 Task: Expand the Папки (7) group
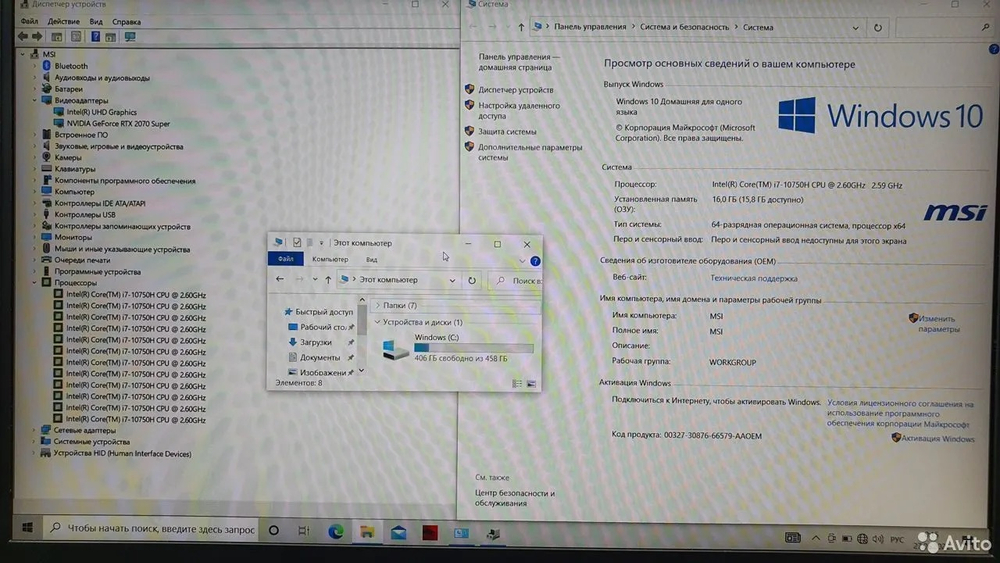[378, 305]
